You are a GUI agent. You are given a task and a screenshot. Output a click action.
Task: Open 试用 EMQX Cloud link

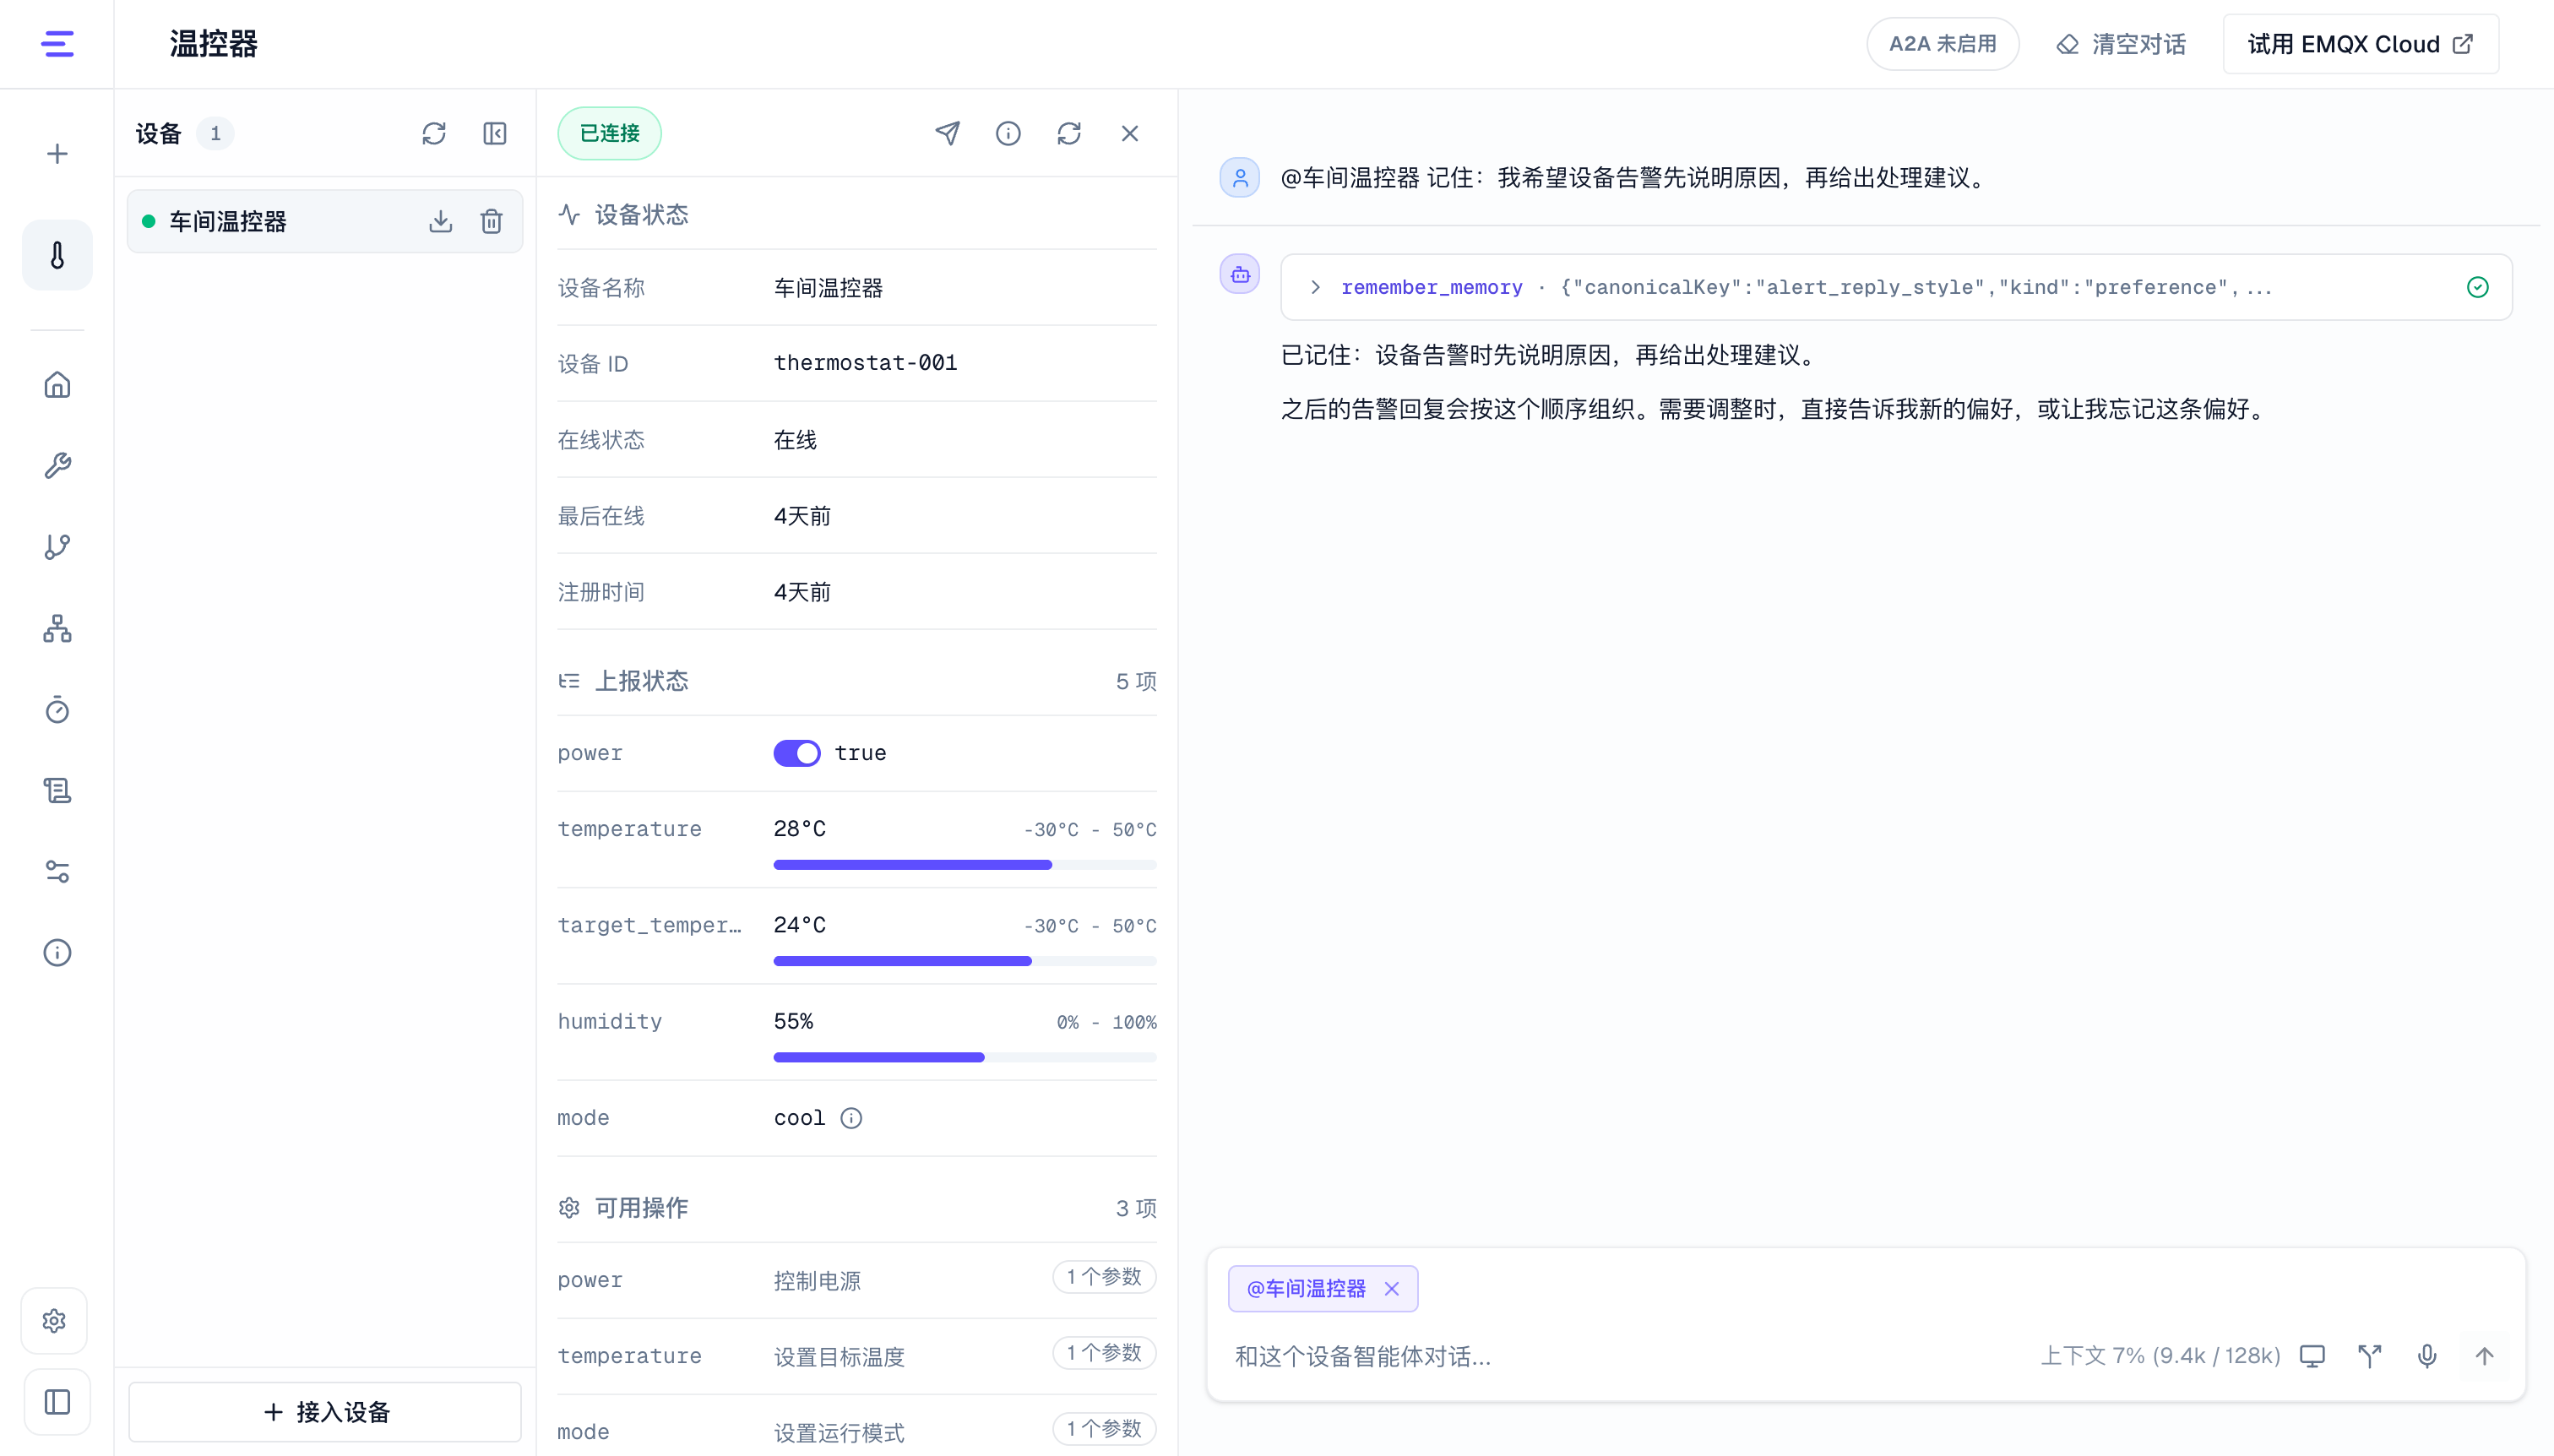point(2360,44)
